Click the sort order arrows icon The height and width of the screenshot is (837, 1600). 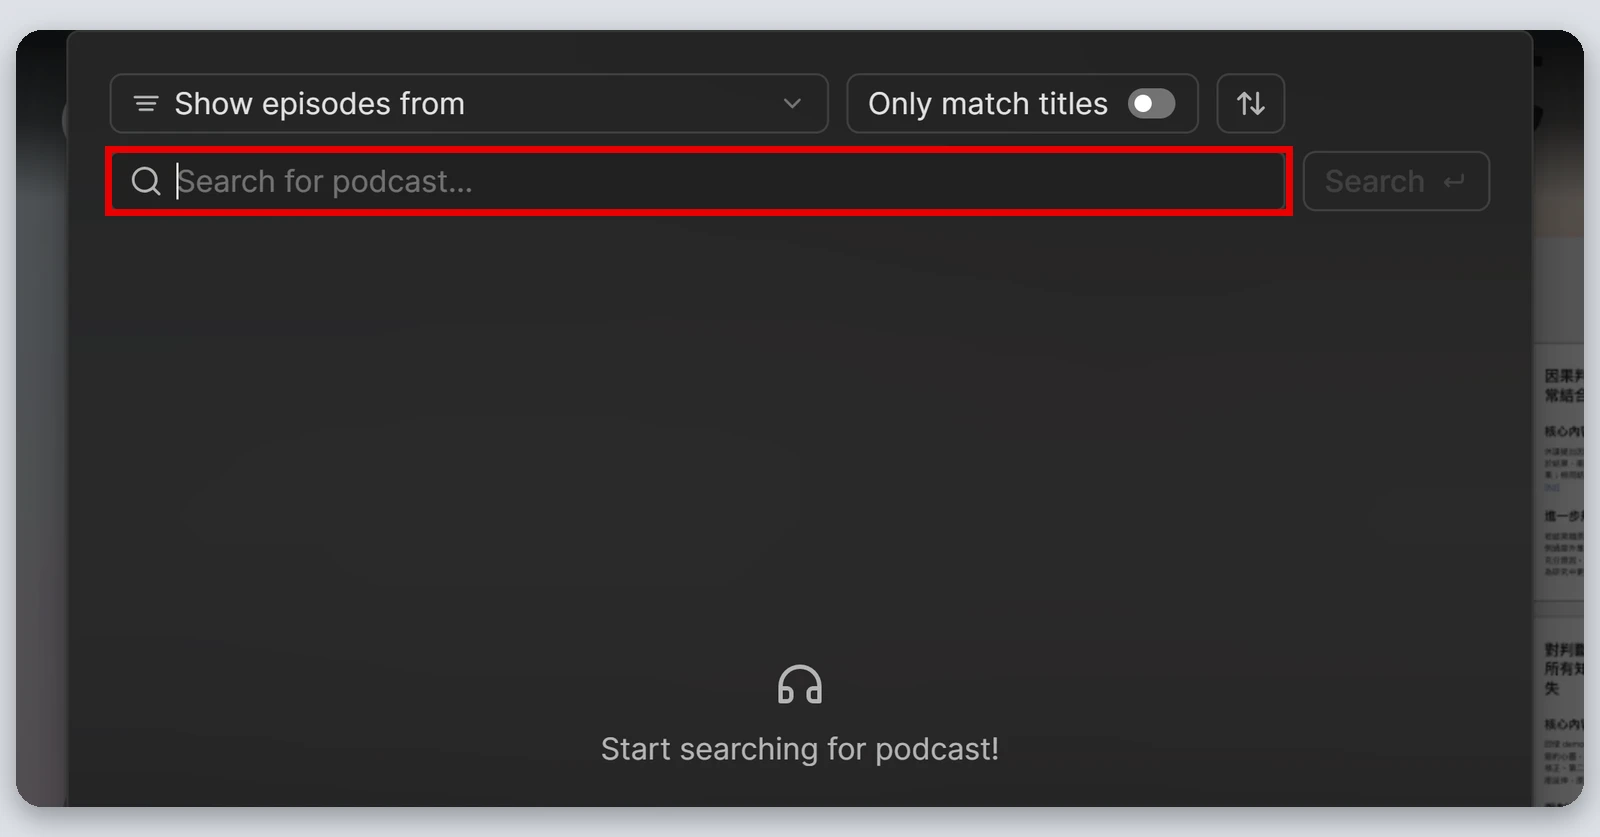[1251, 103]
